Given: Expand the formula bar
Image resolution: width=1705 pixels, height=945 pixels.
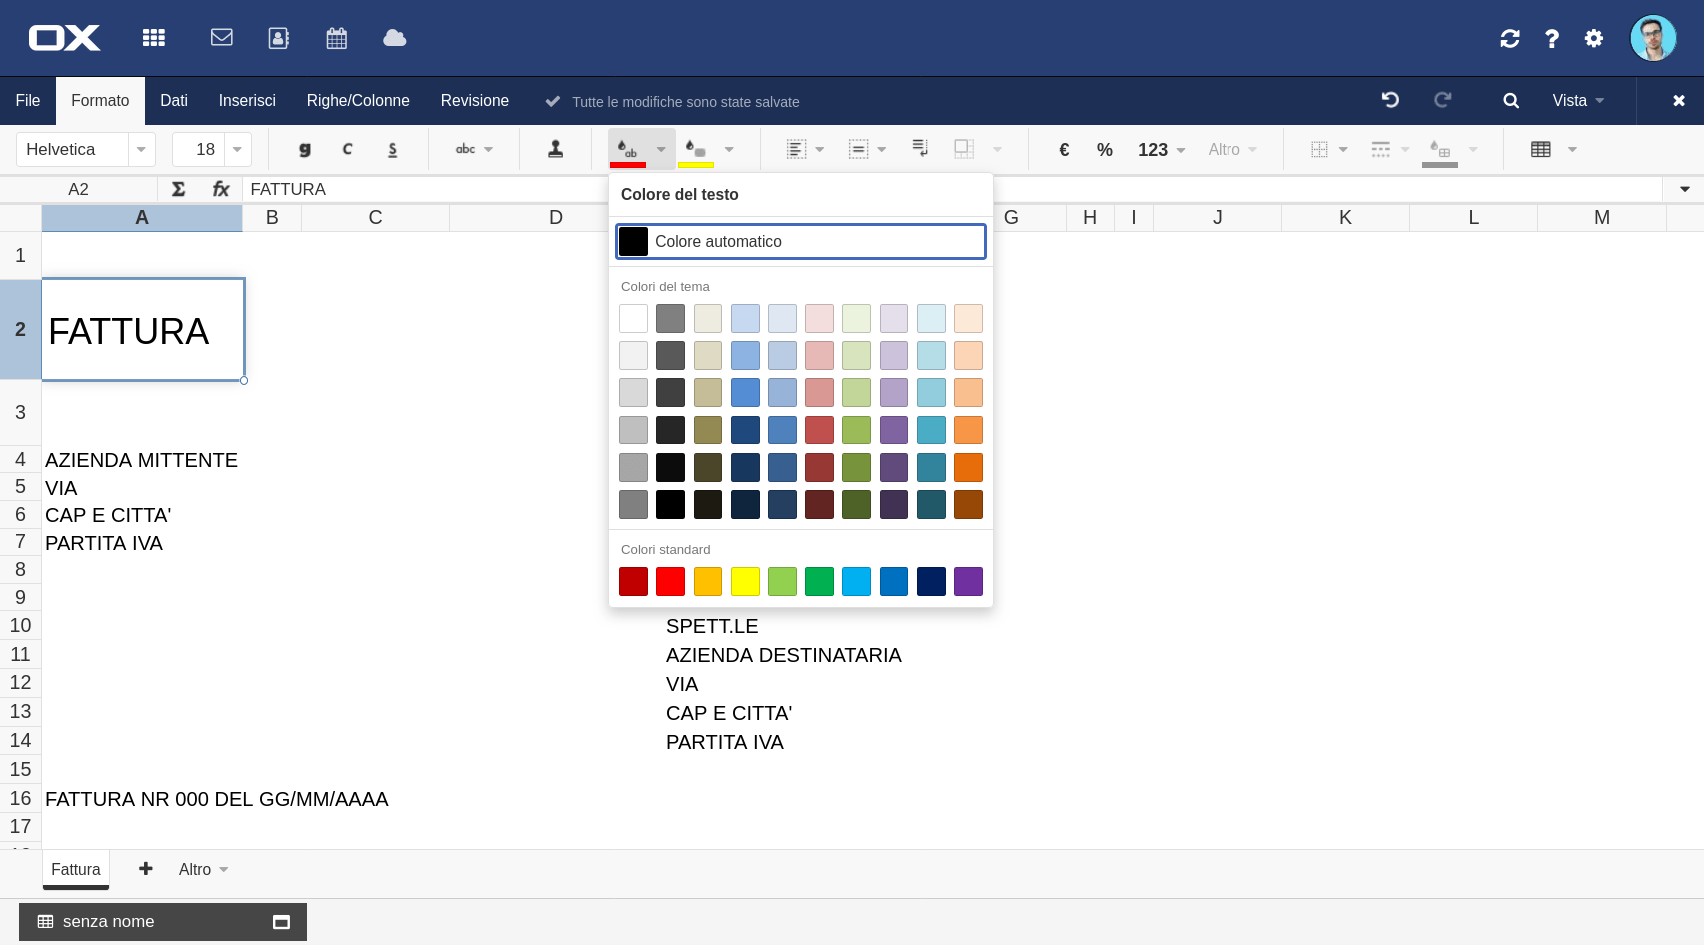Looking at the screenshot, I should (1685, 189).
